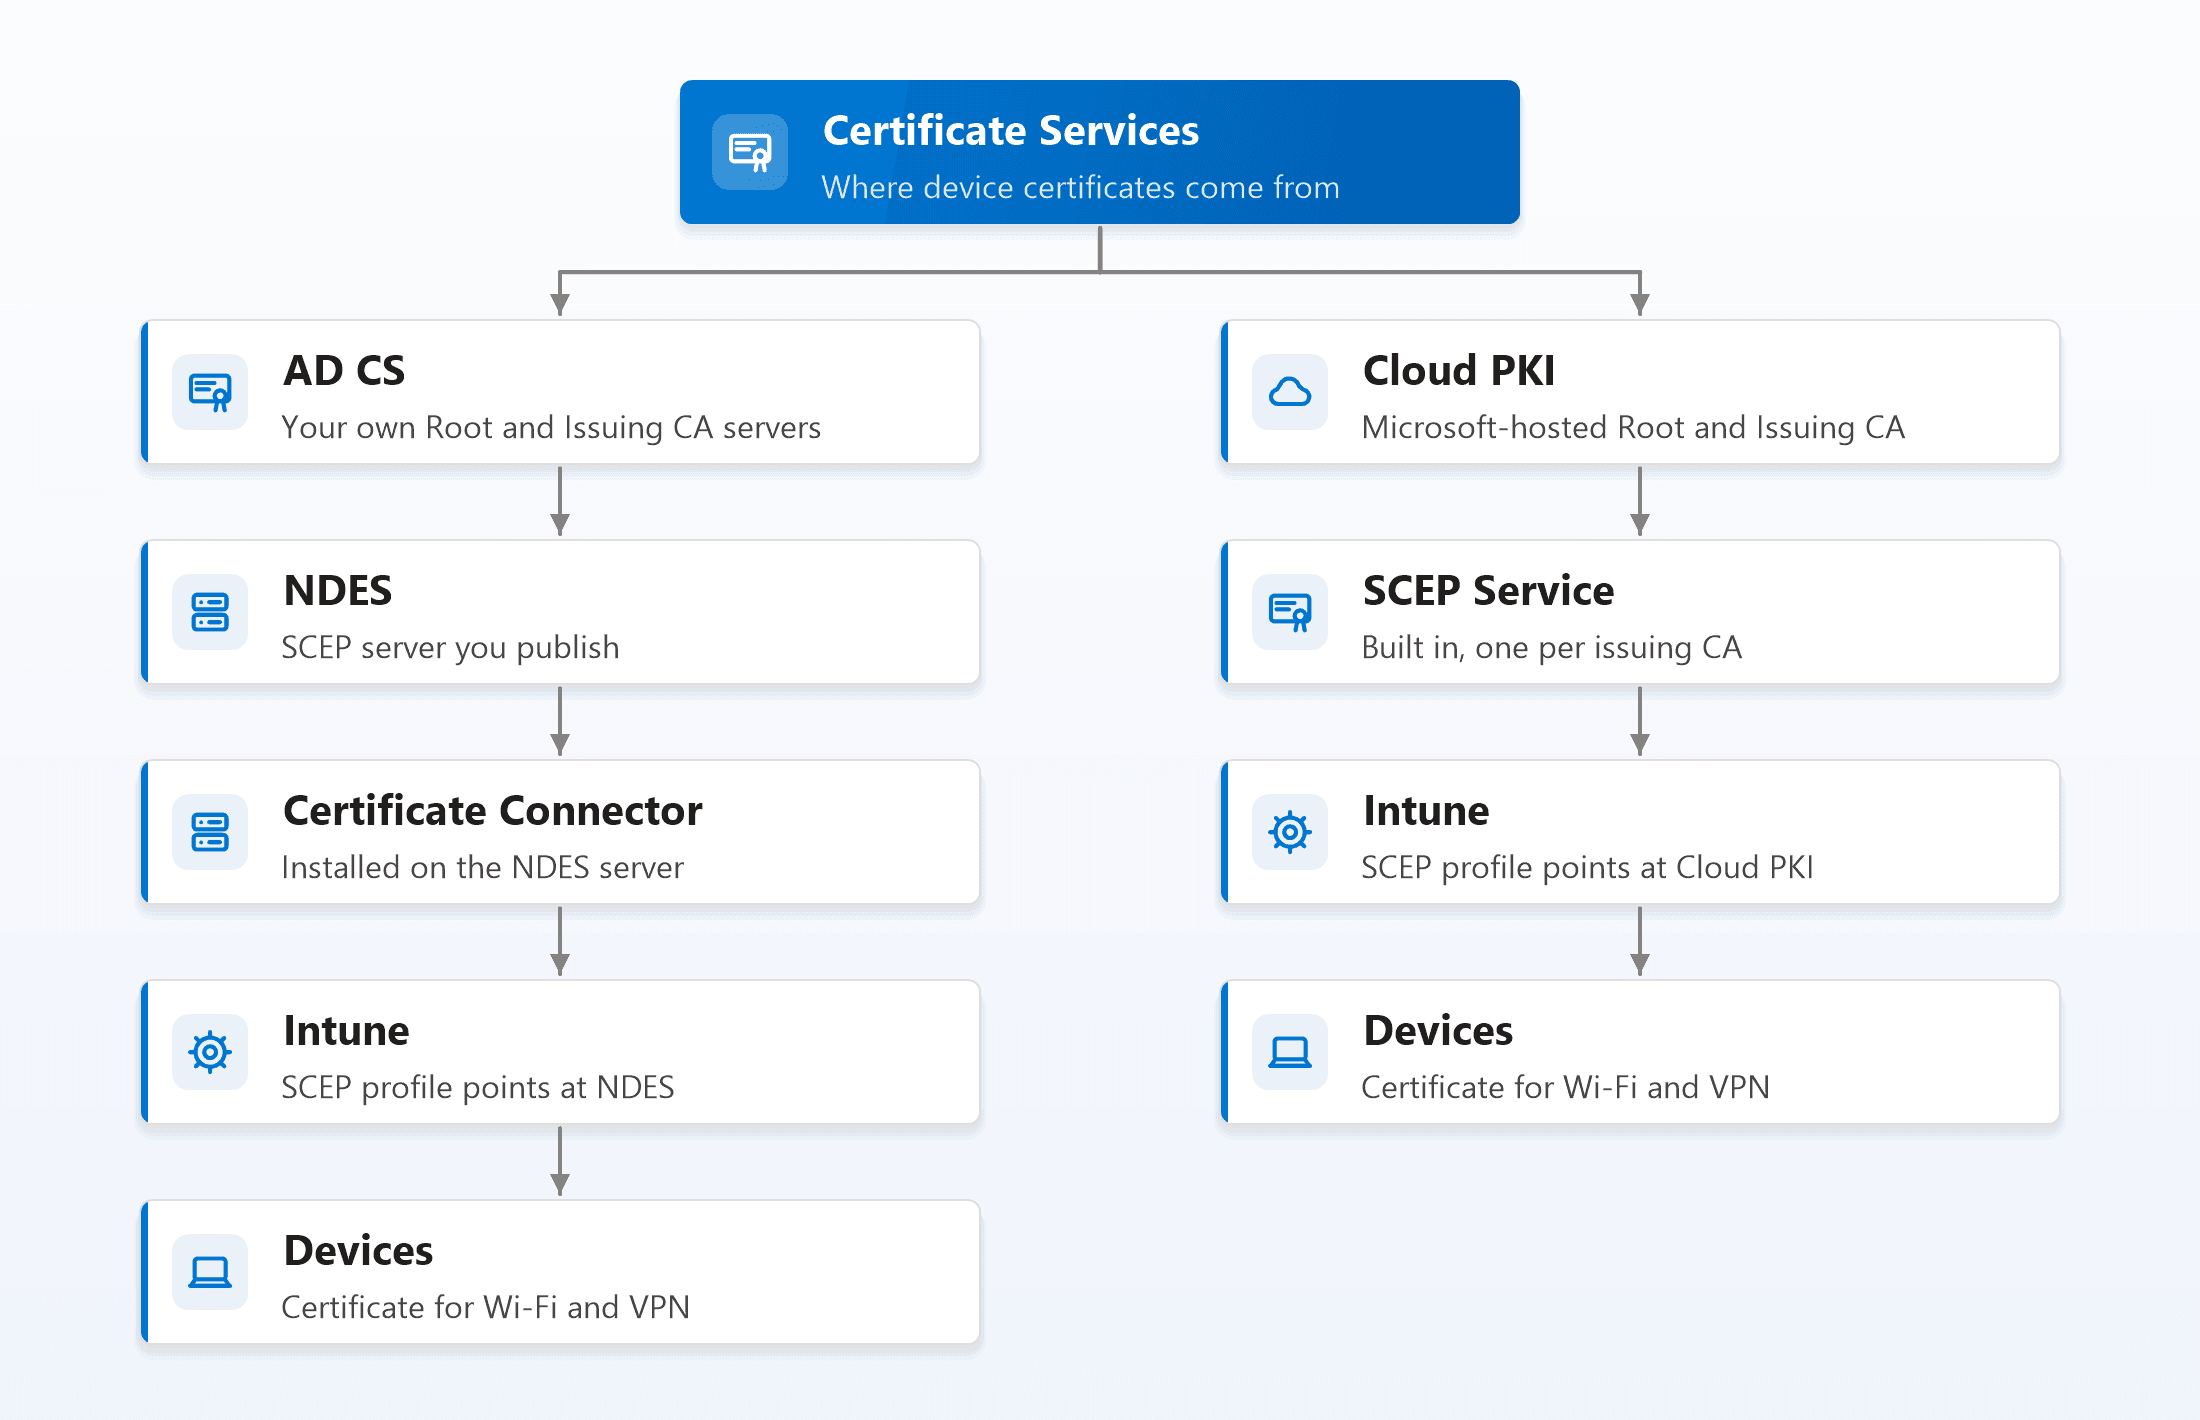Click 'SCEP server you publish' text

click(x=450, y=648)
